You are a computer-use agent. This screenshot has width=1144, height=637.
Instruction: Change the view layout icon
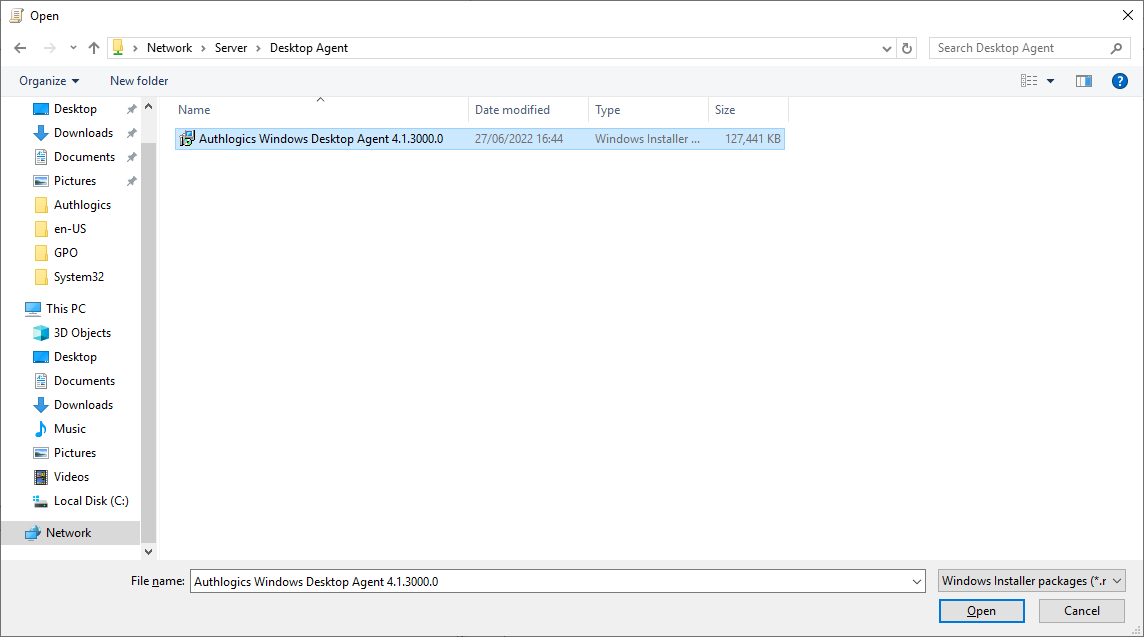click(1029, 81)
